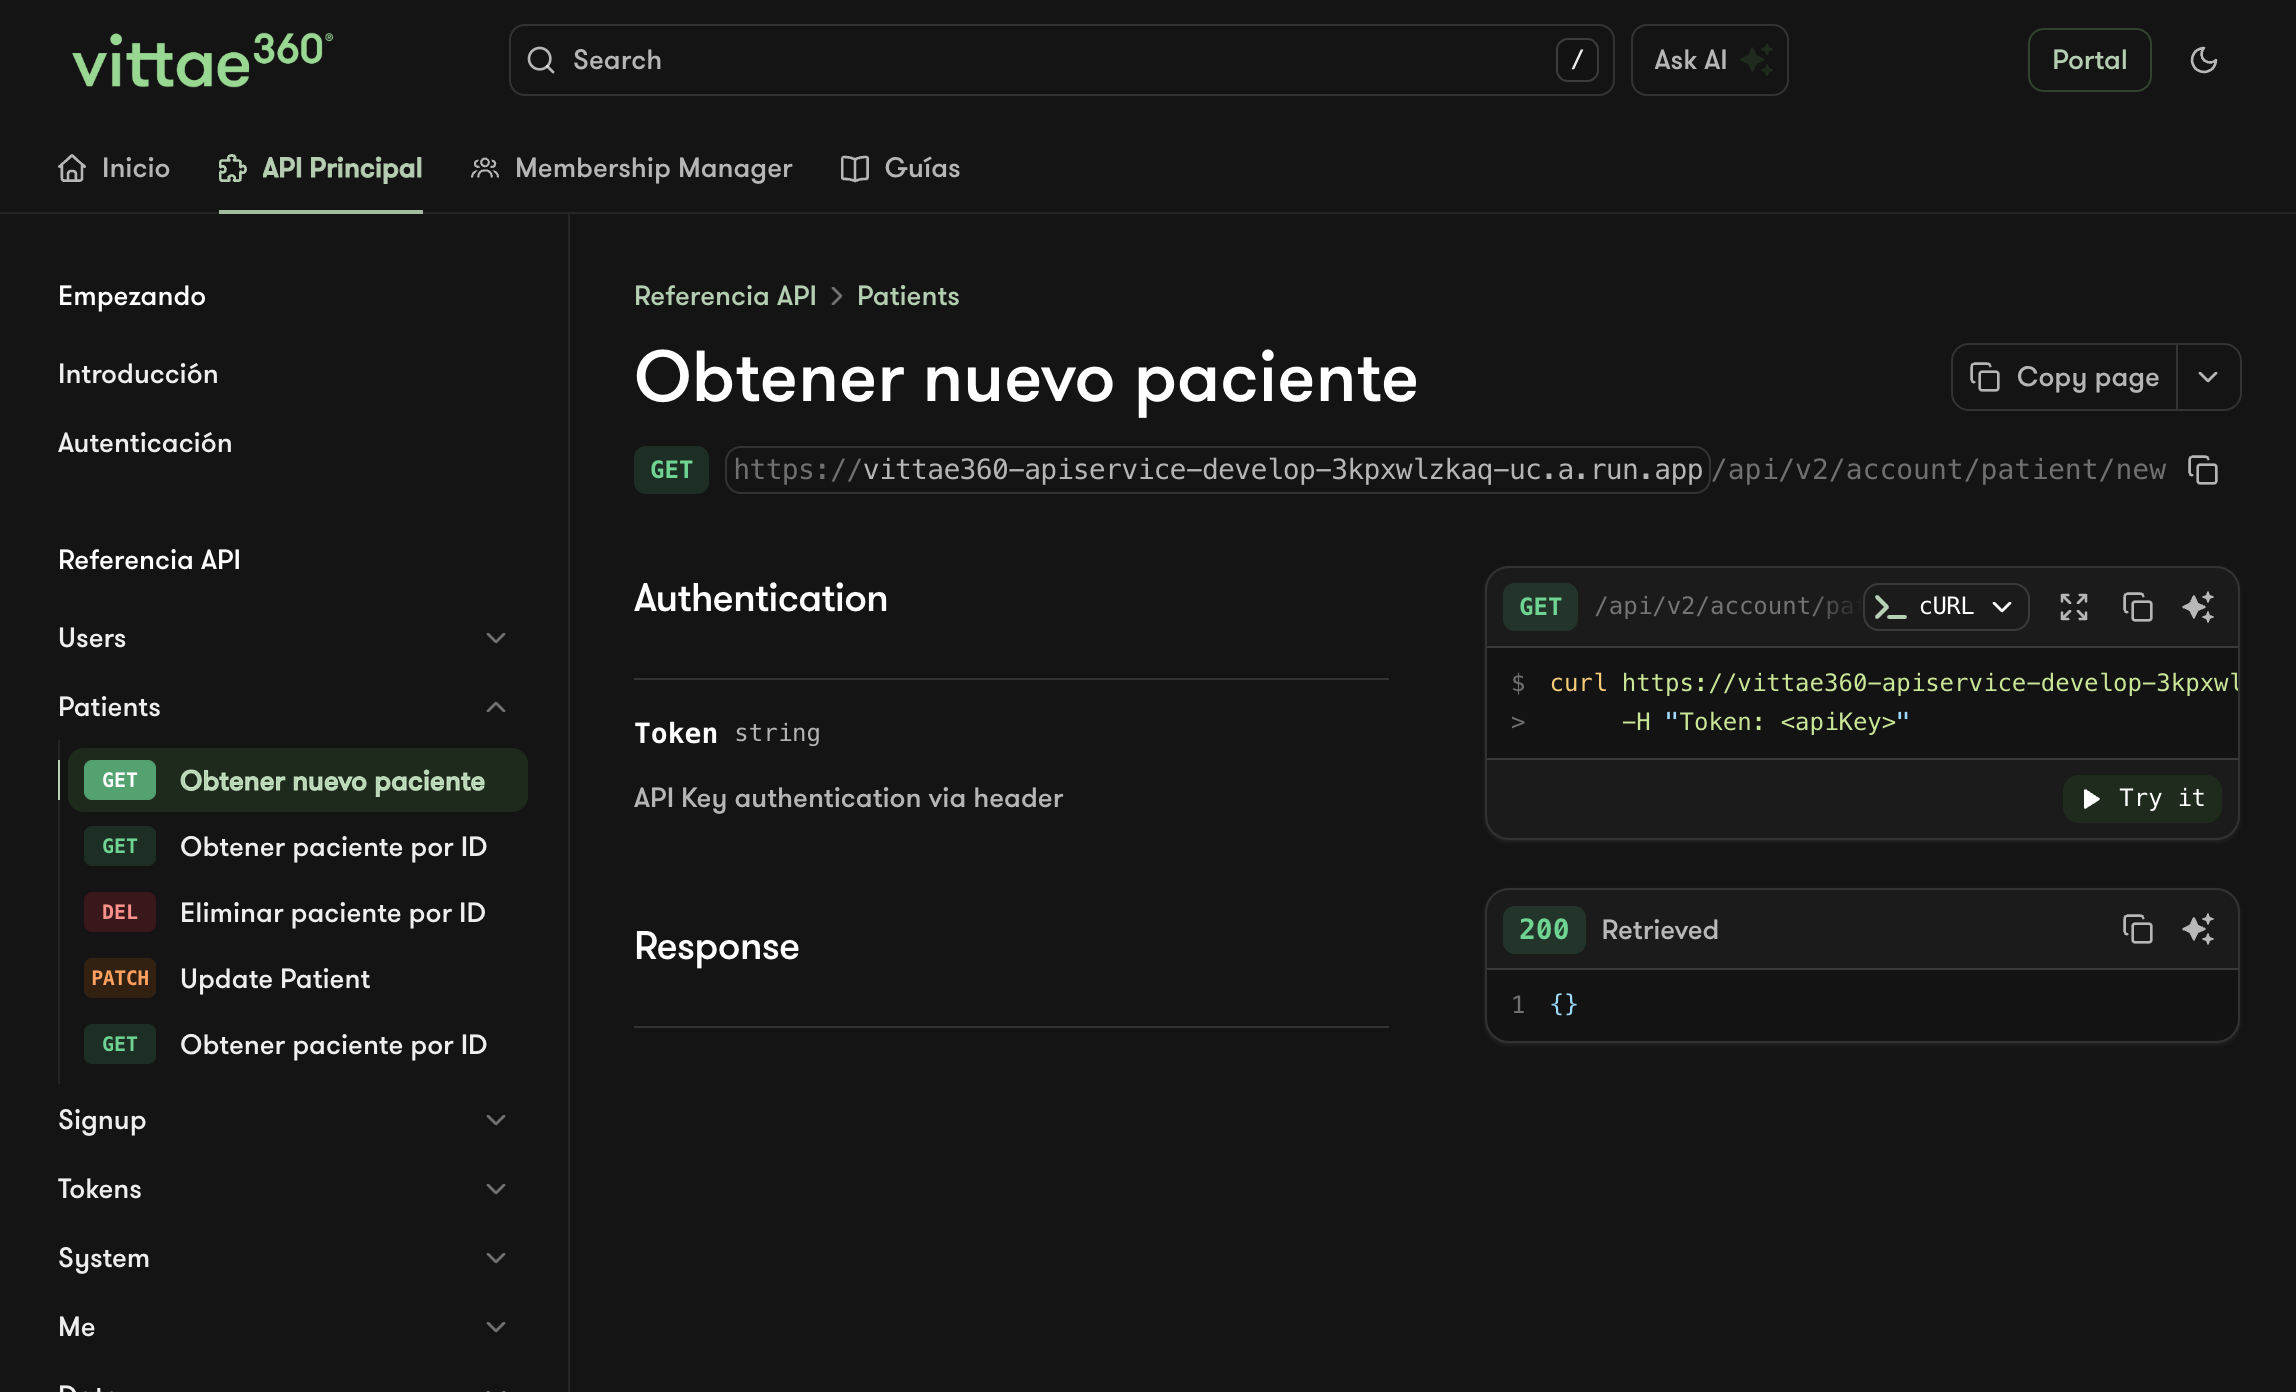Copy the endpoint URL icon
Image resolution: width=2296 pixels, height=1392 pixels.
tap(2203, 470)
